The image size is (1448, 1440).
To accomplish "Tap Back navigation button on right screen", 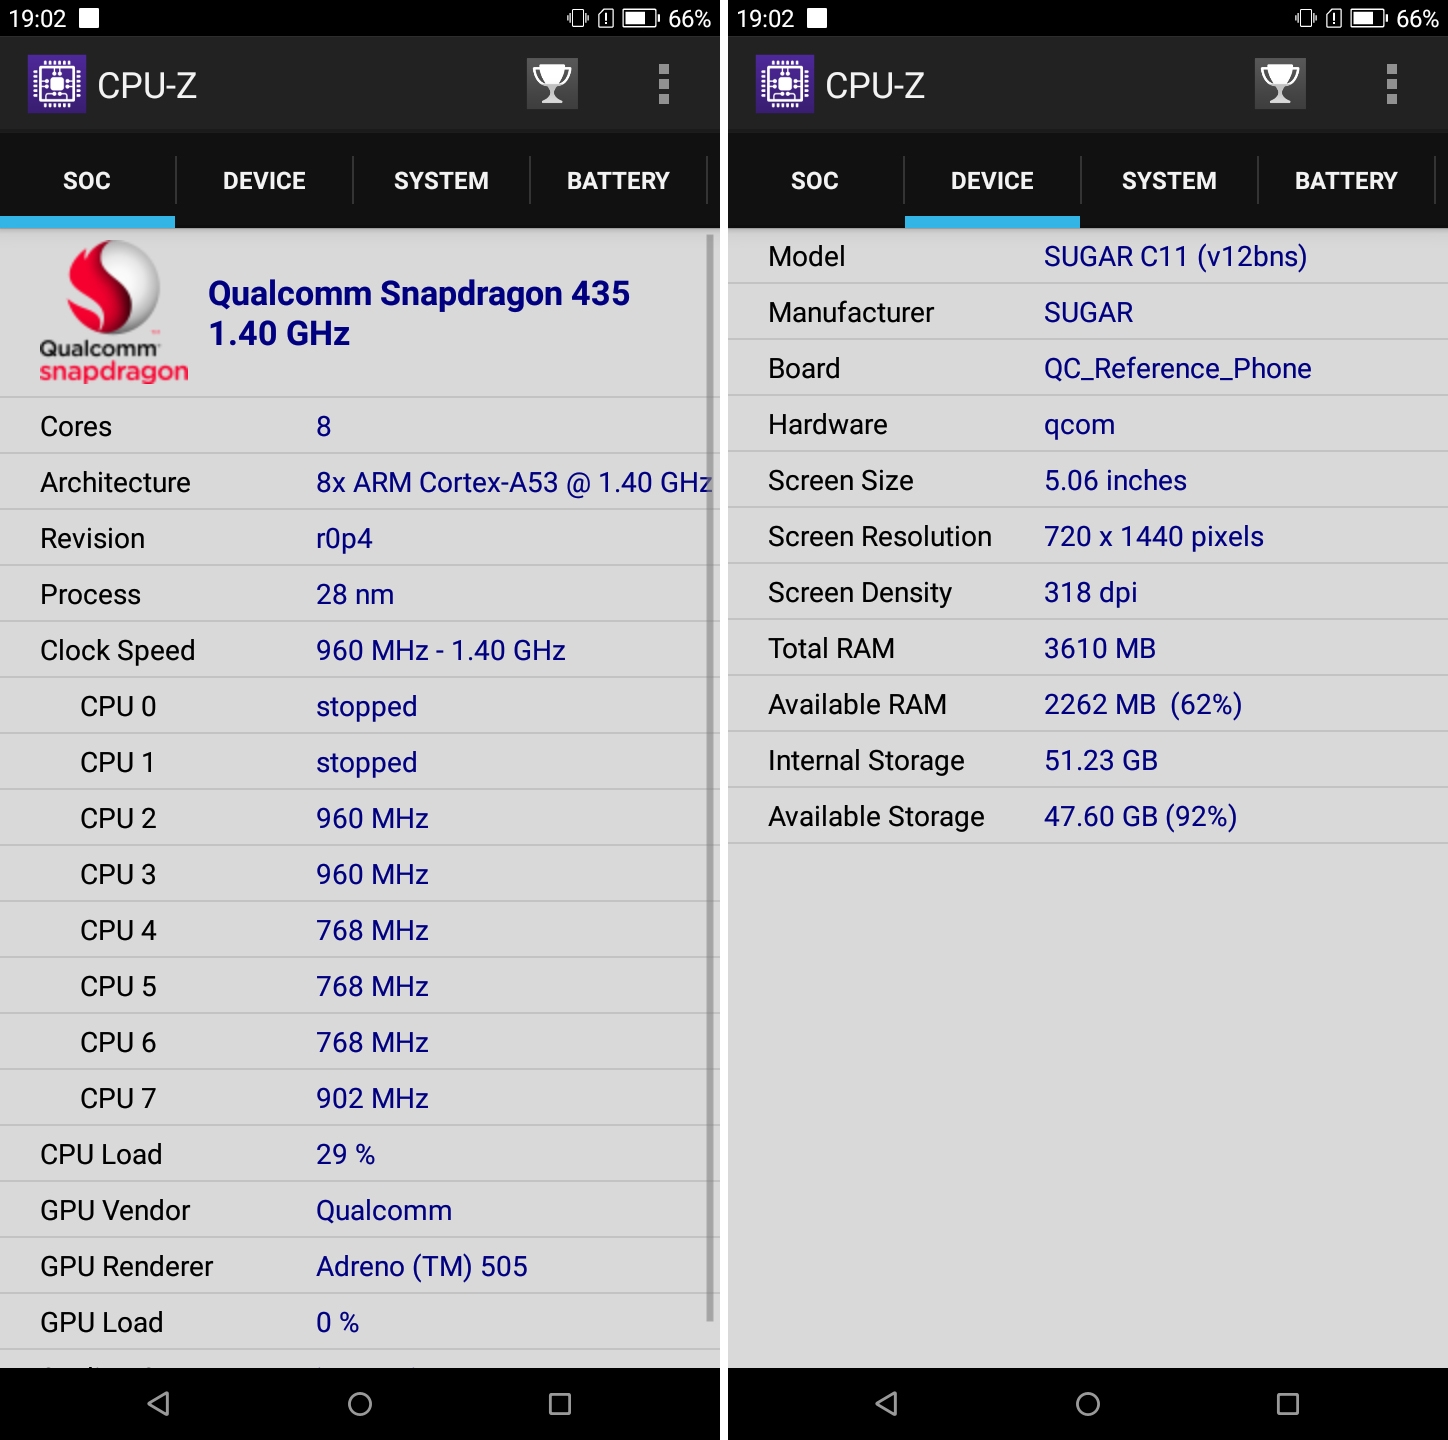I will (886, 1404).
